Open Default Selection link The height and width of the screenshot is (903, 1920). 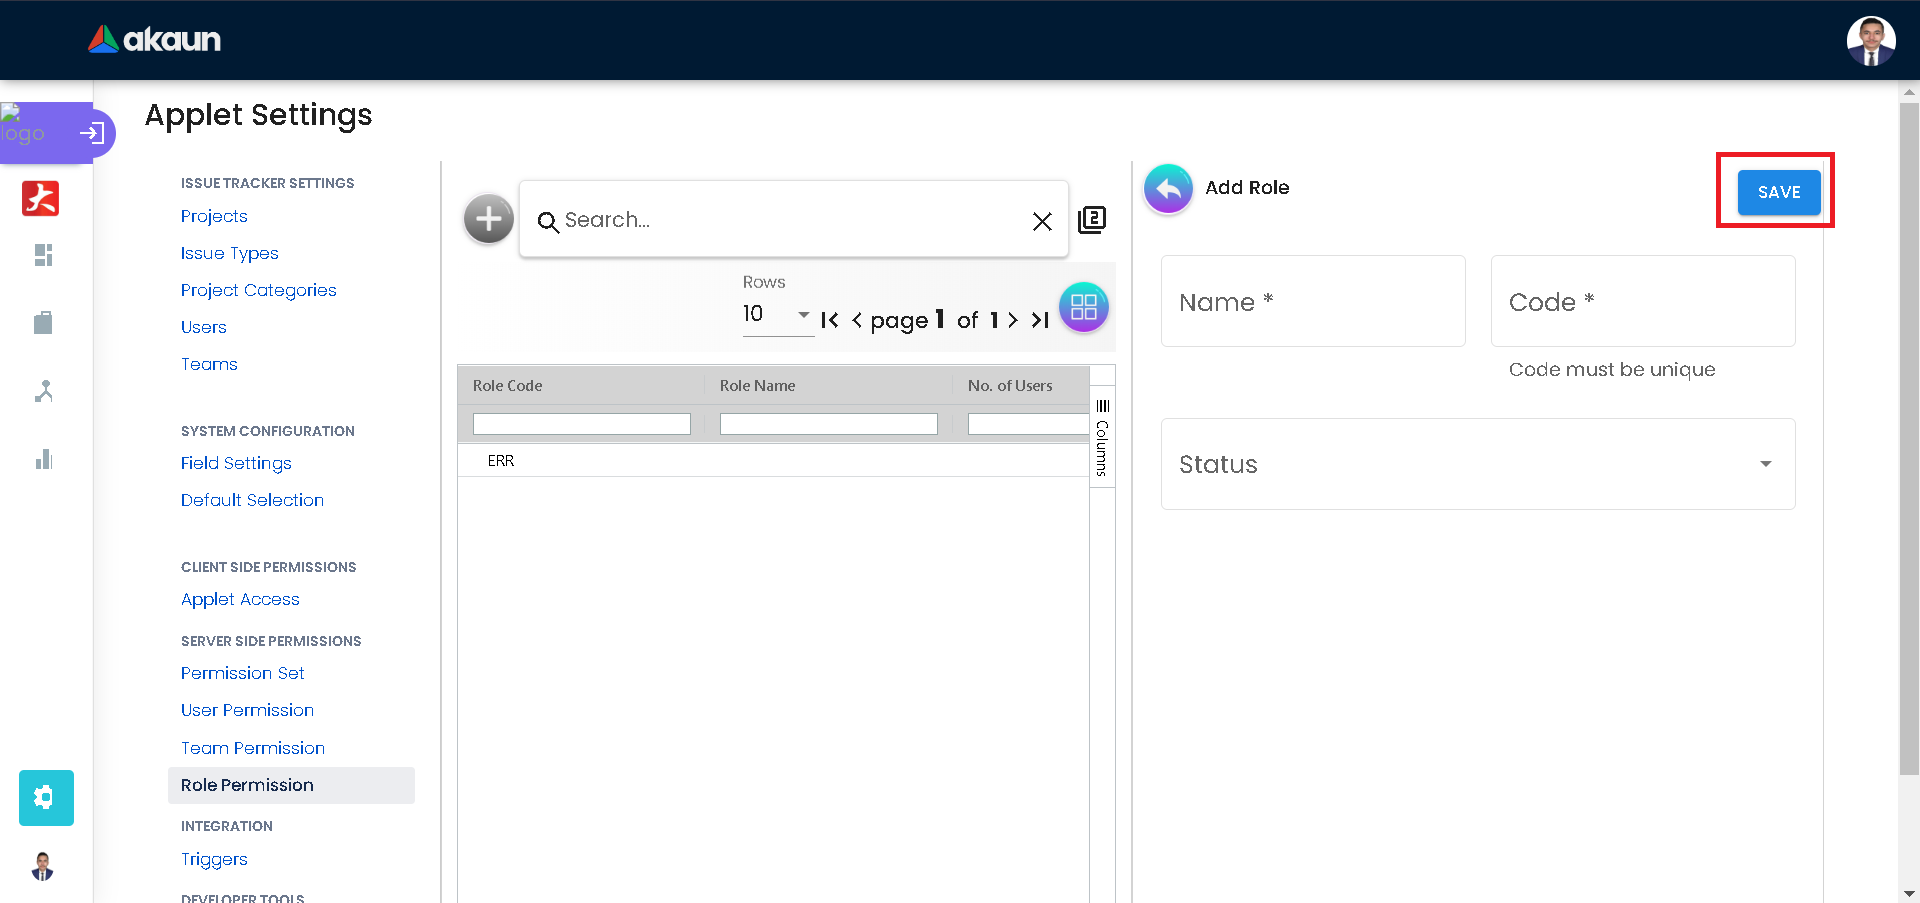(x=252, y=500)
